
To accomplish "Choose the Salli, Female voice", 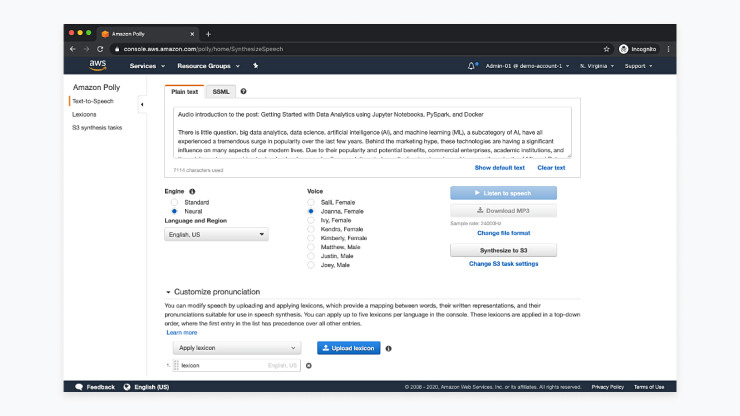I will (311, 202).
